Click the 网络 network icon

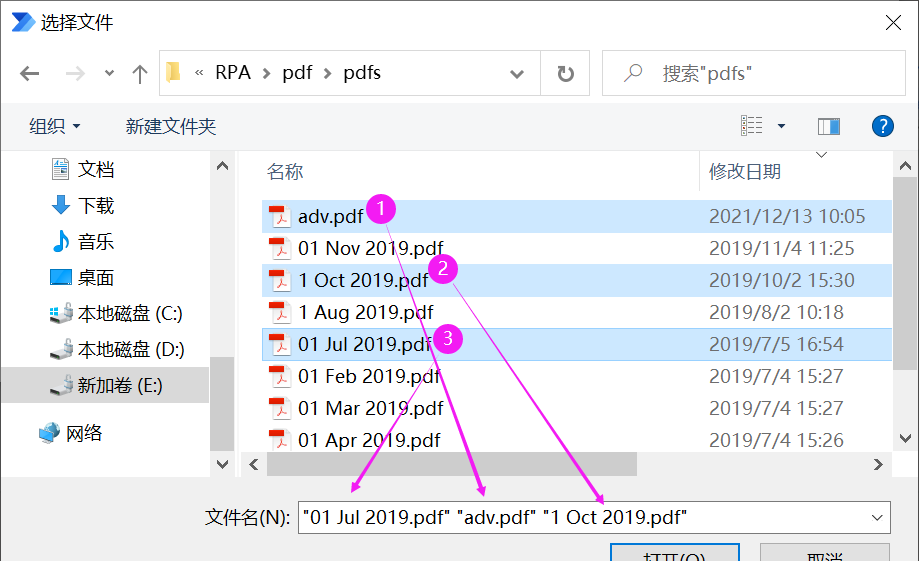49,433
